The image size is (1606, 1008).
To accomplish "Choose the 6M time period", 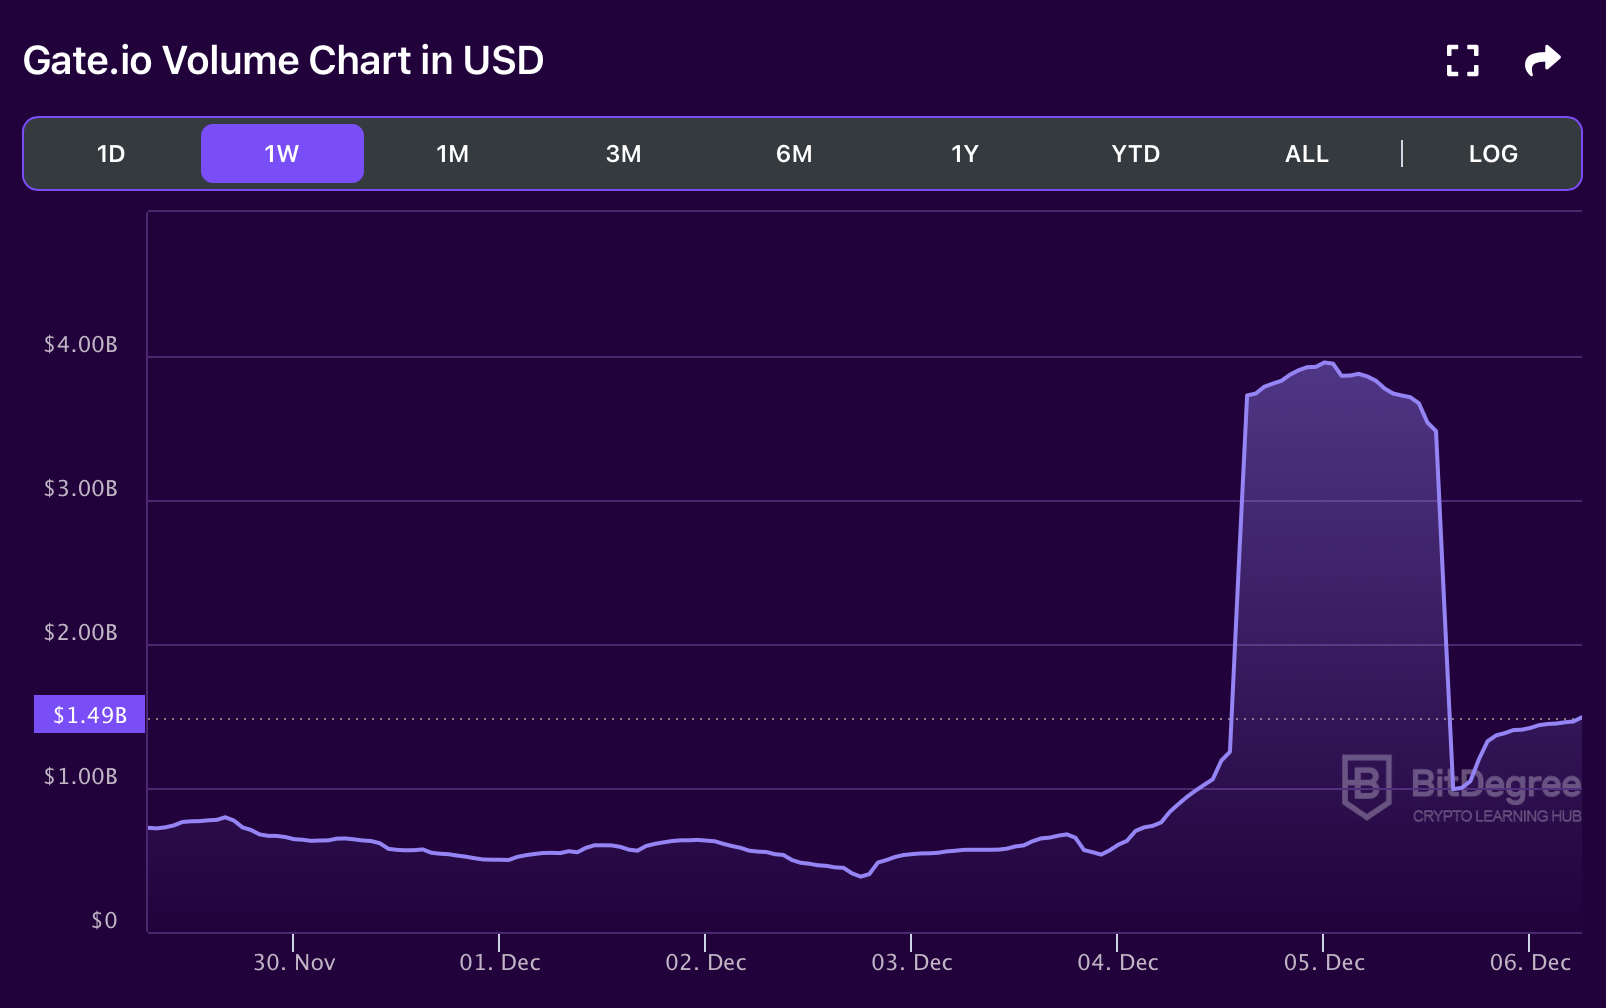I will pos(794,154).
